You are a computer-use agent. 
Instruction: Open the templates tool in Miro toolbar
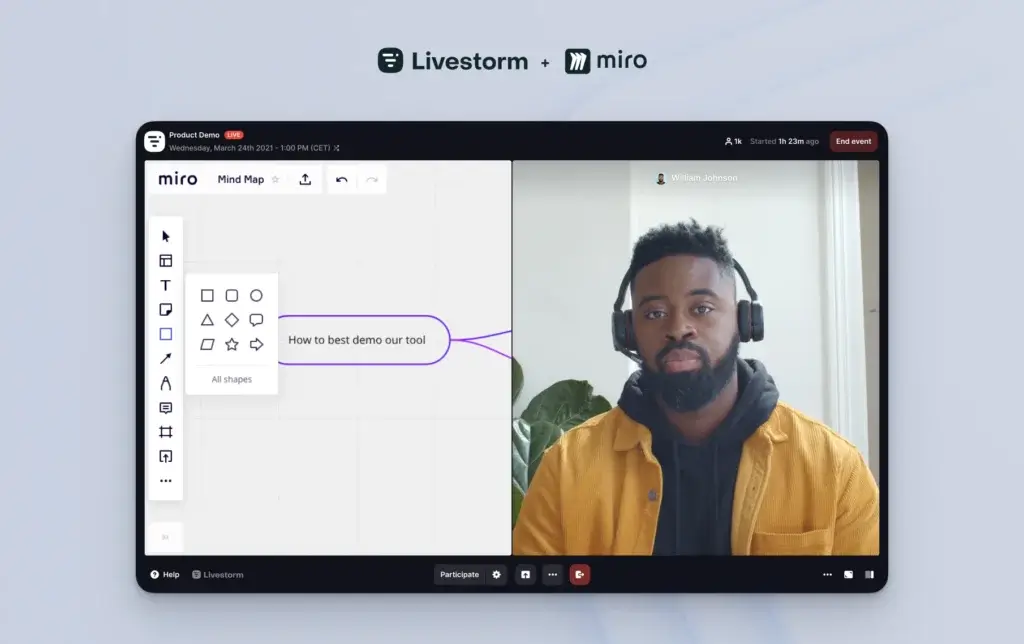tap(166, 261)
